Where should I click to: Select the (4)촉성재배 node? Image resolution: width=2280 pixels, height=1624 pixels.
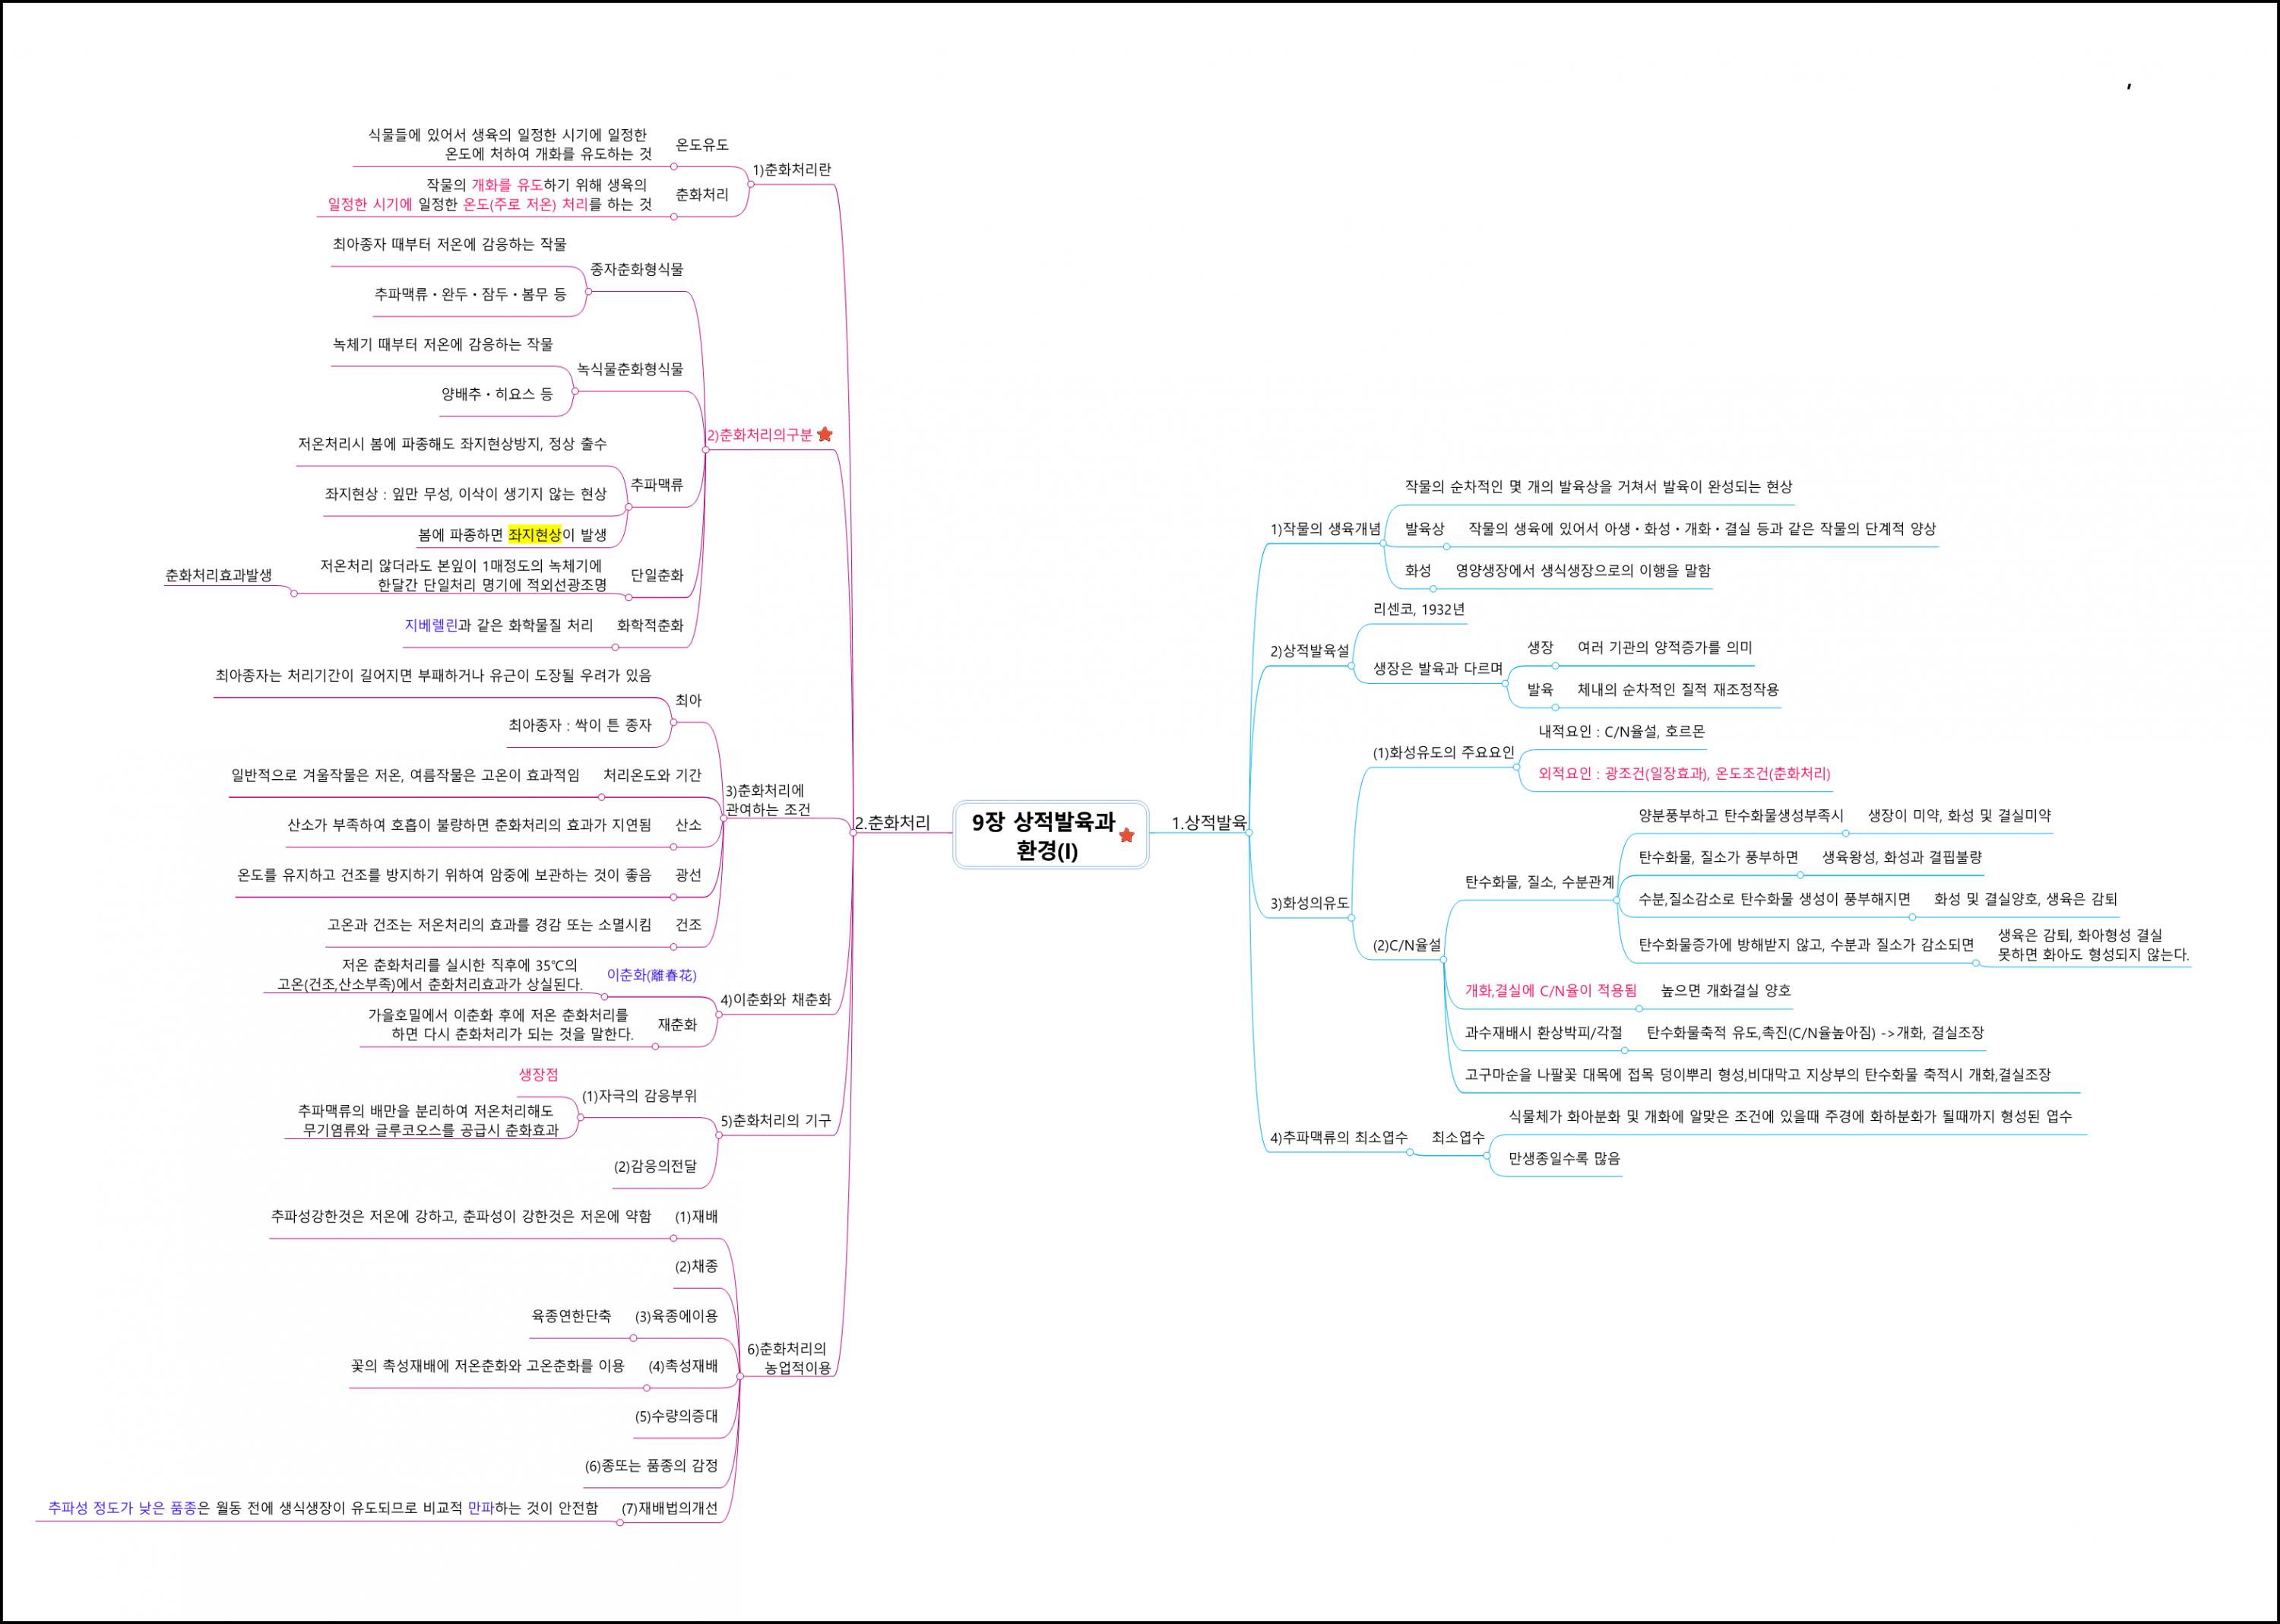pyautogui.click(x=683, y=1366)
